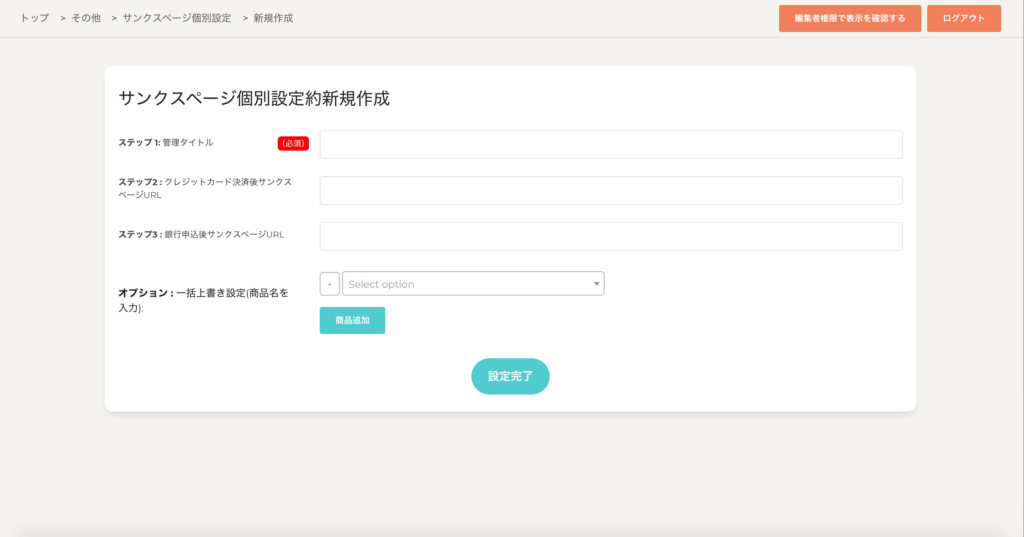Click the ステップ1 管理タイトル label
The width and height of the screenshot is (1024, 537).
click(x=166, y=143)
